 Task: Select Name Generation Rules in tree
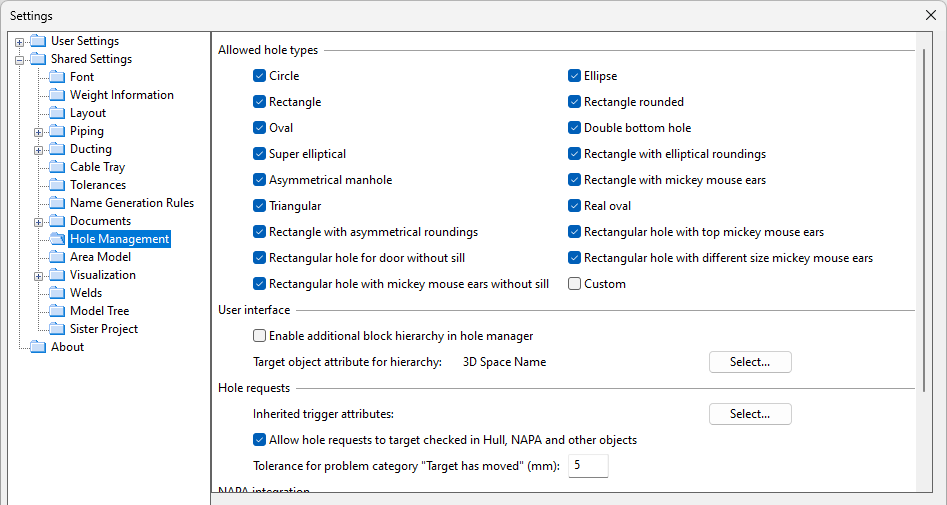point(131,203)
